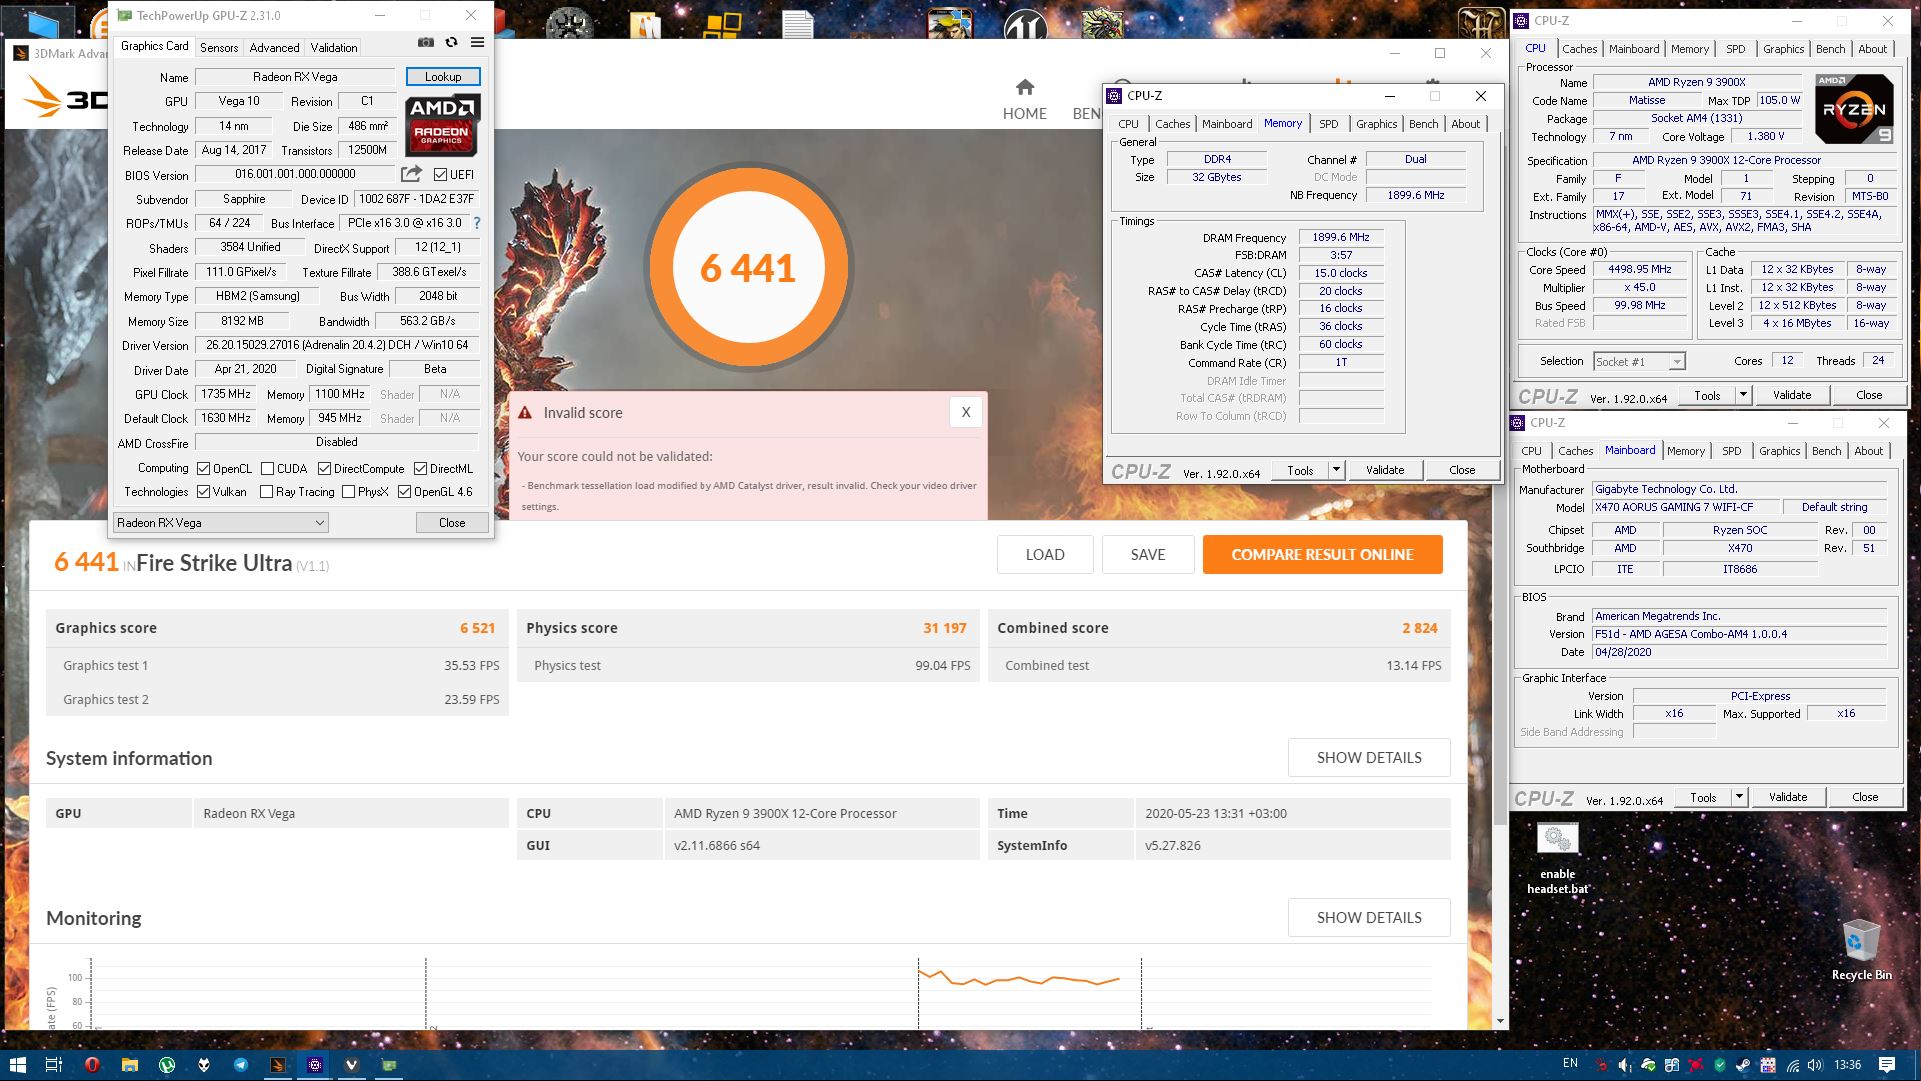Image resolution: width=1921 pixels, height=1081 pixels.
Task: Open Task View on the taskbar
Action: (x=54, y=1065)
